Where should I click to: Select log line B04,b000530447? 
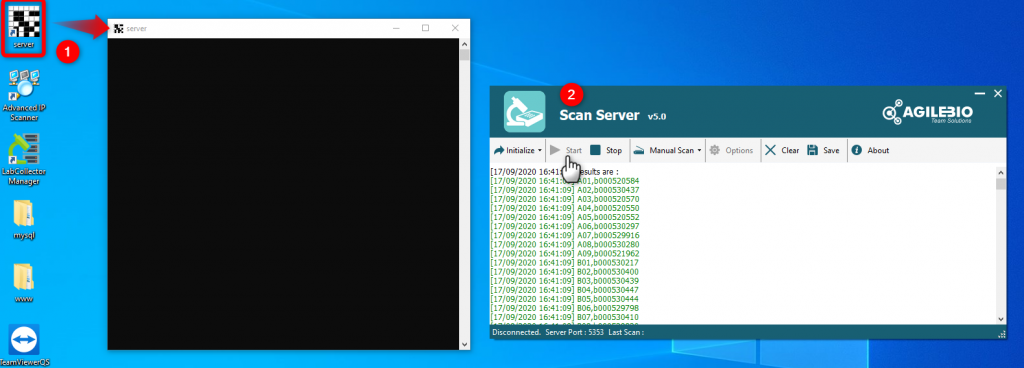(564, 290)
